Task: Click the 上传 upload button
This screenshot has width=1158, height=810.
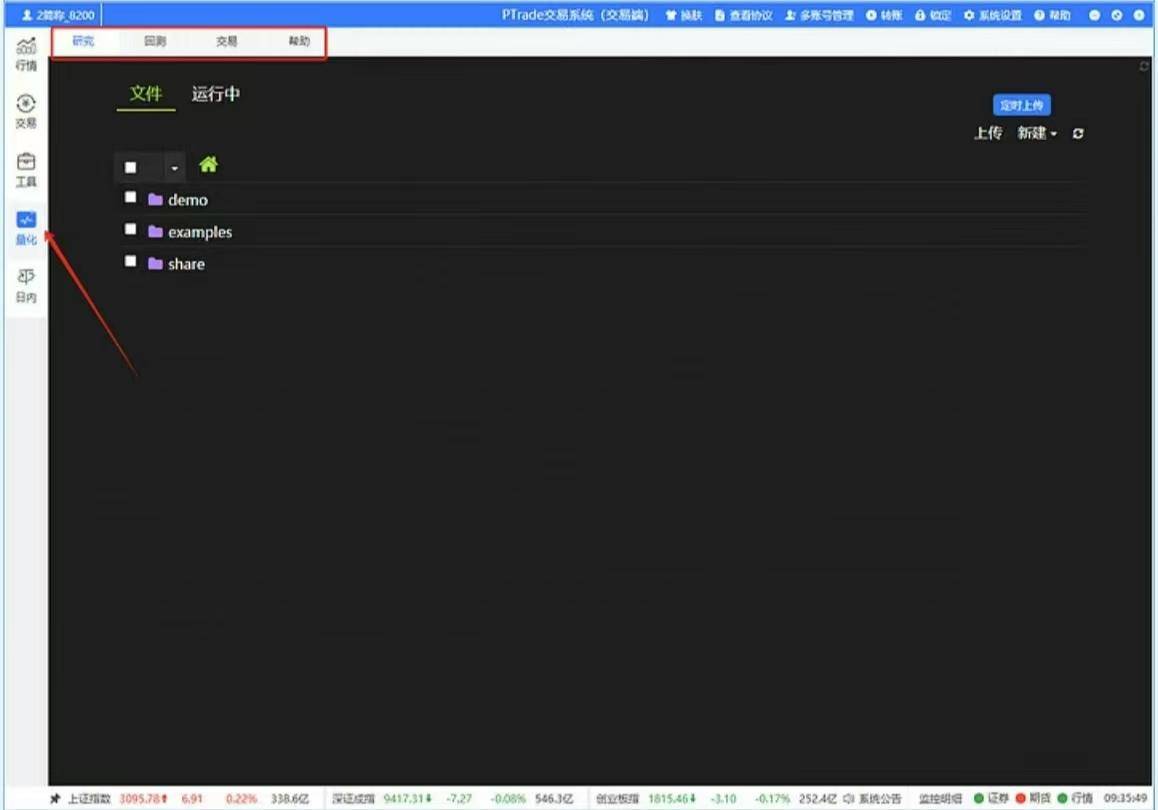Action: tap(988, 134)
